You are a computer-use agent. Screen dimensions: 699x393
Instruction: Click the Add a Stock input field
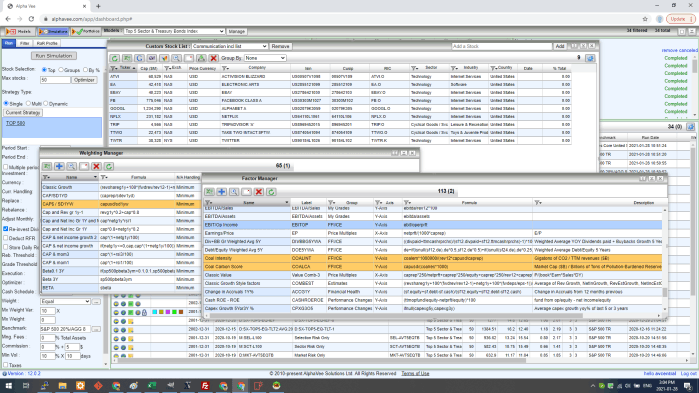click(x=502, y=46)
